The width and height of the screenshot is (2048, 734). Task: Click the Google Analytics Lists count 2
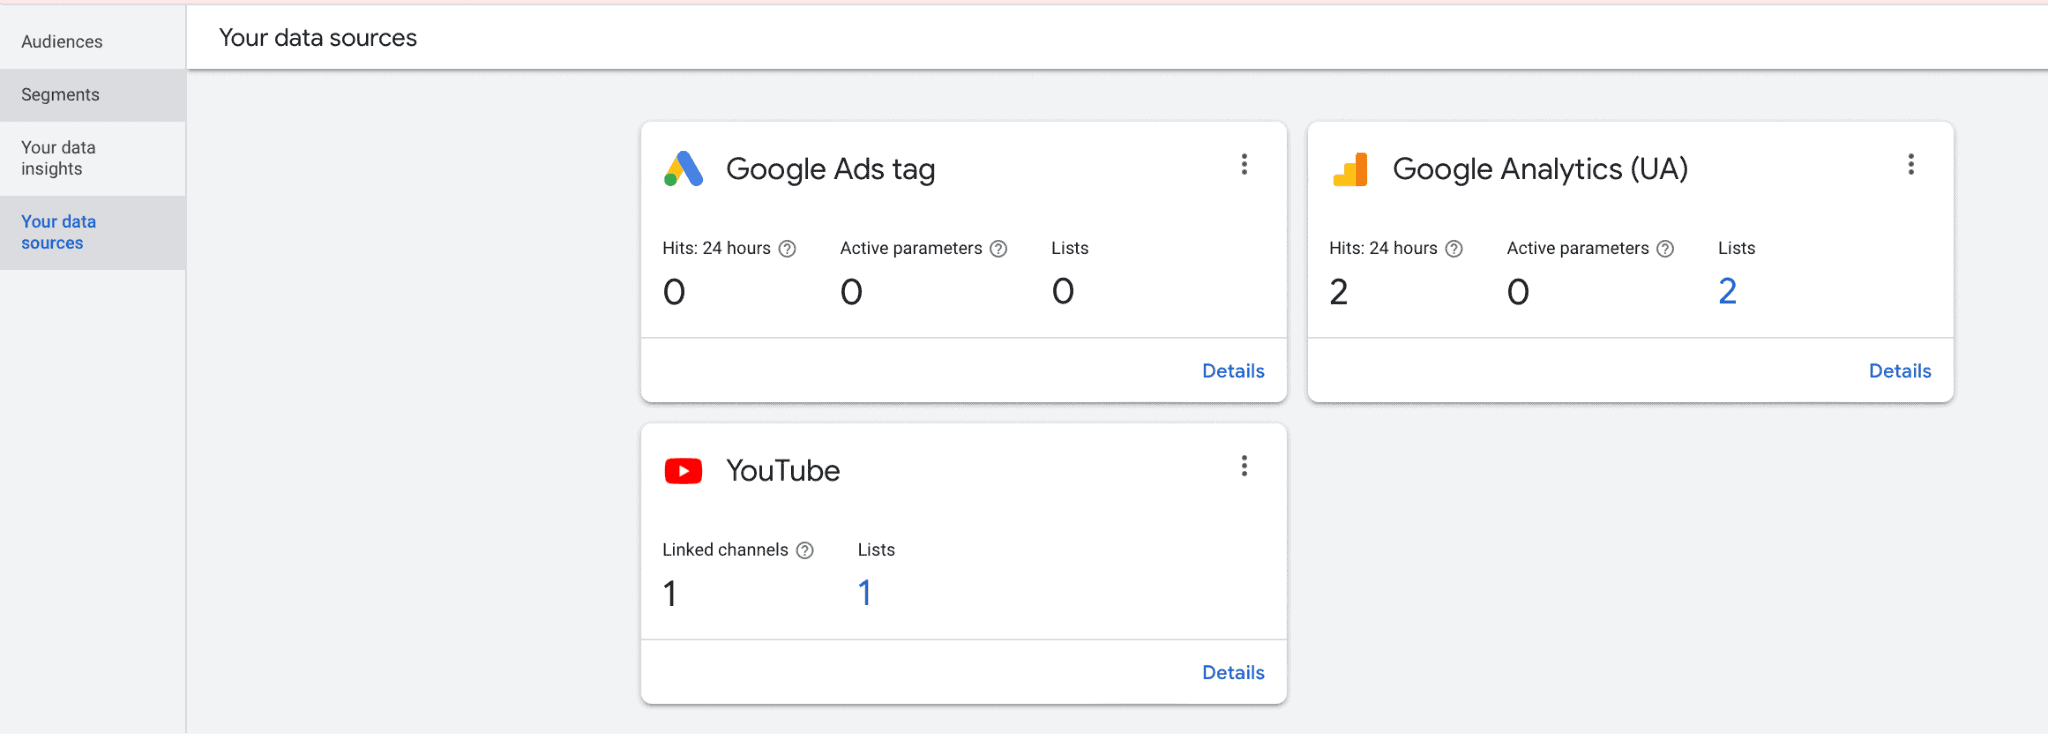(1727, 291)
